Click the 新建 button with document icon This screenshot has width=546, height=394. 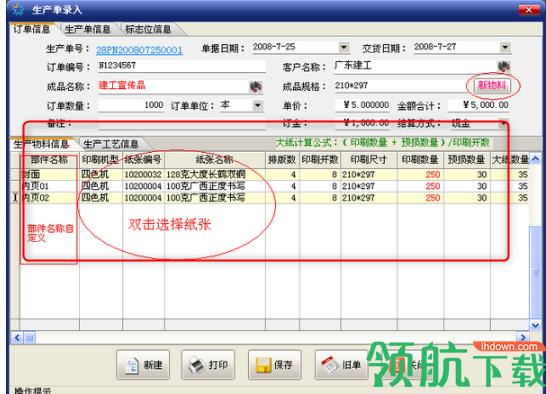(x=143, y=365)
